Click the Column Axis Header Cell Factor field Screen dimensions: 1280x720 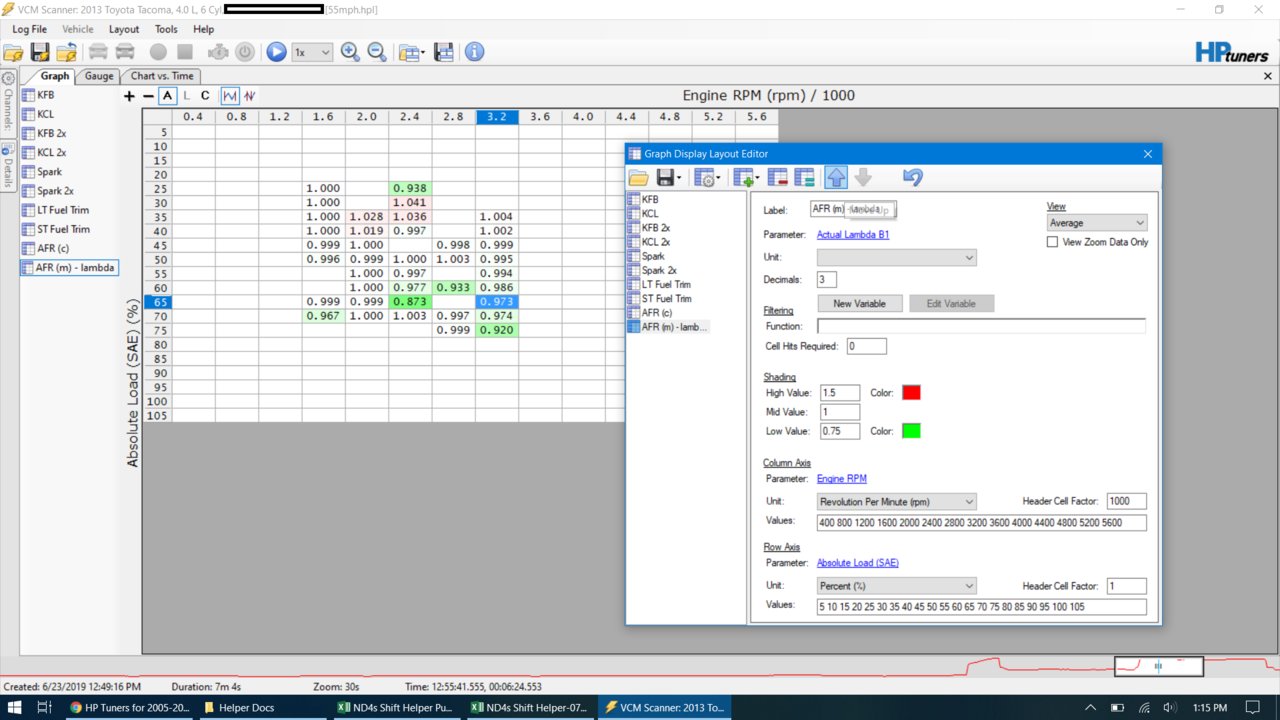pyautogui.click(x=1126, y=501)
